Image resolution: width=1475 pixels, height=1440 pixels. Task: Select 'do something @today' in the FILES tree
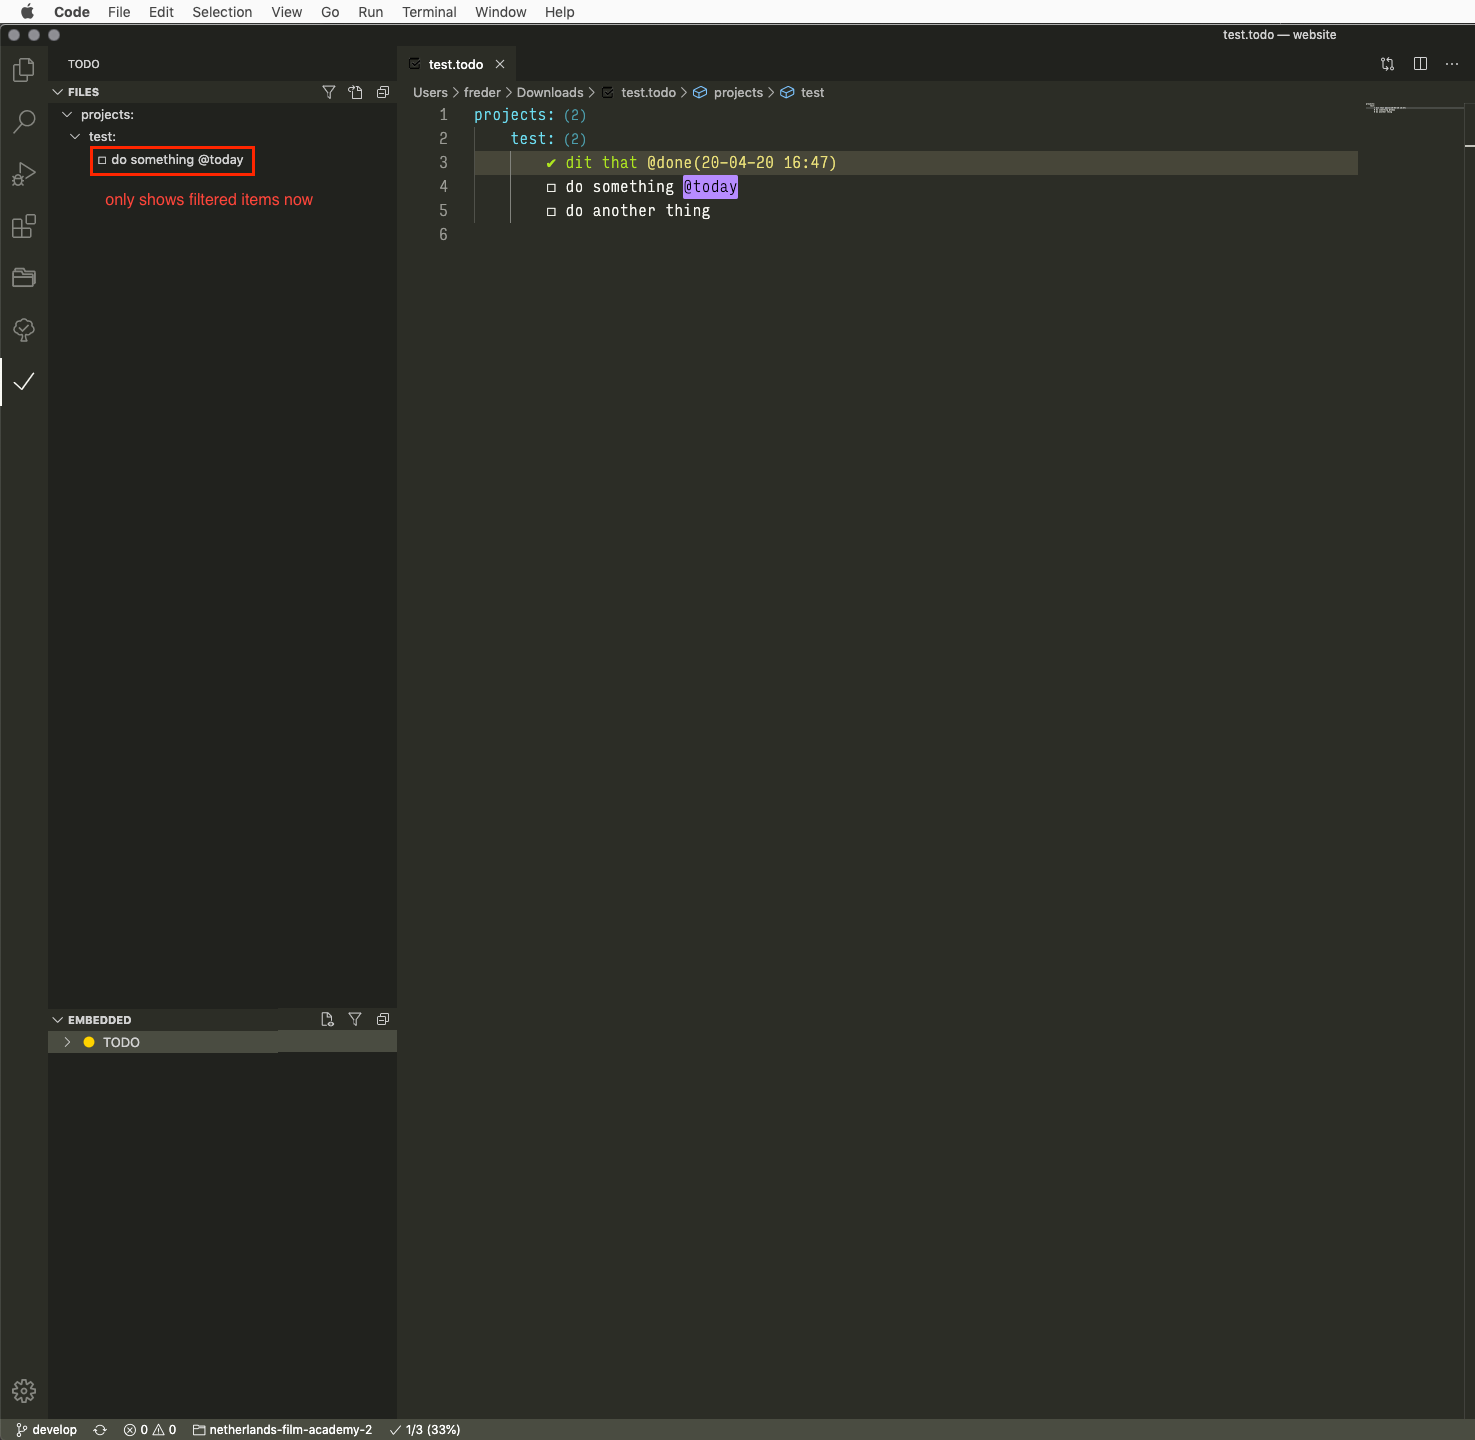(172, 160)
